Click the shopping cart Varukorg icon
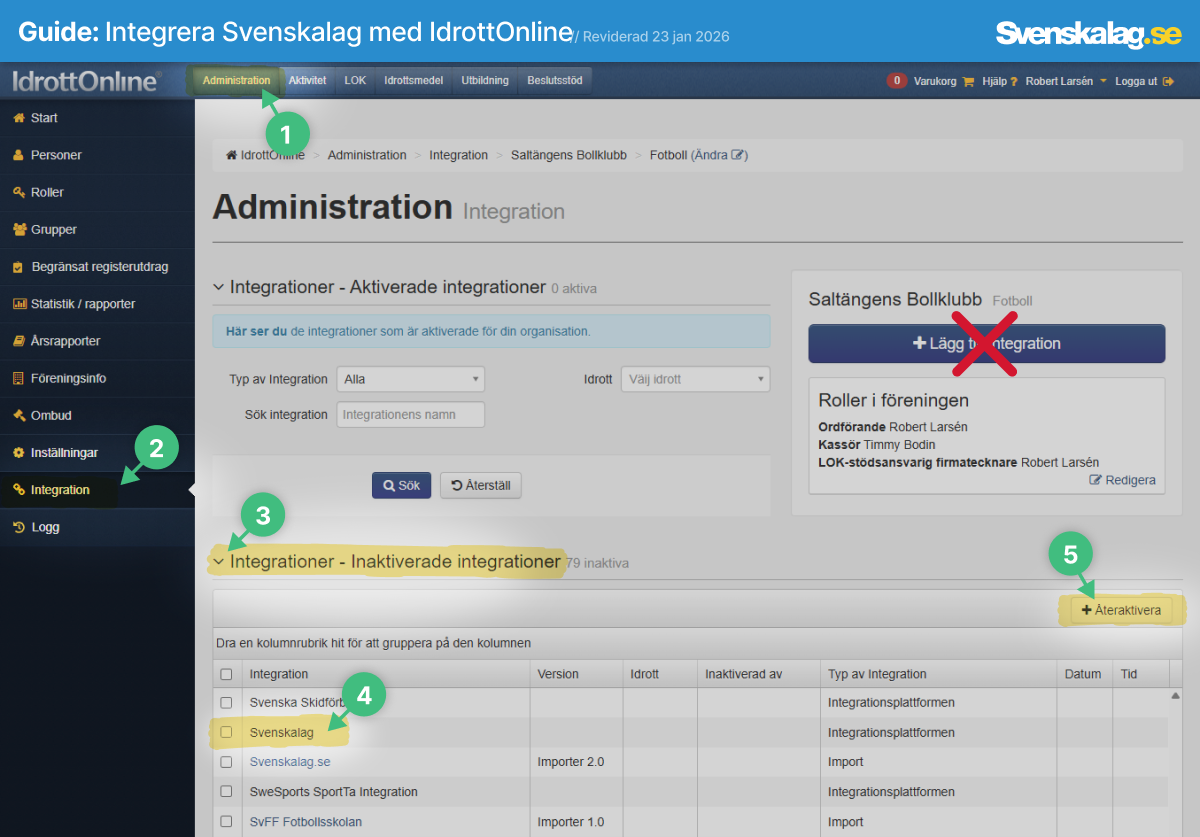Viewport: 1200px width, 837px height. (967, 82)
